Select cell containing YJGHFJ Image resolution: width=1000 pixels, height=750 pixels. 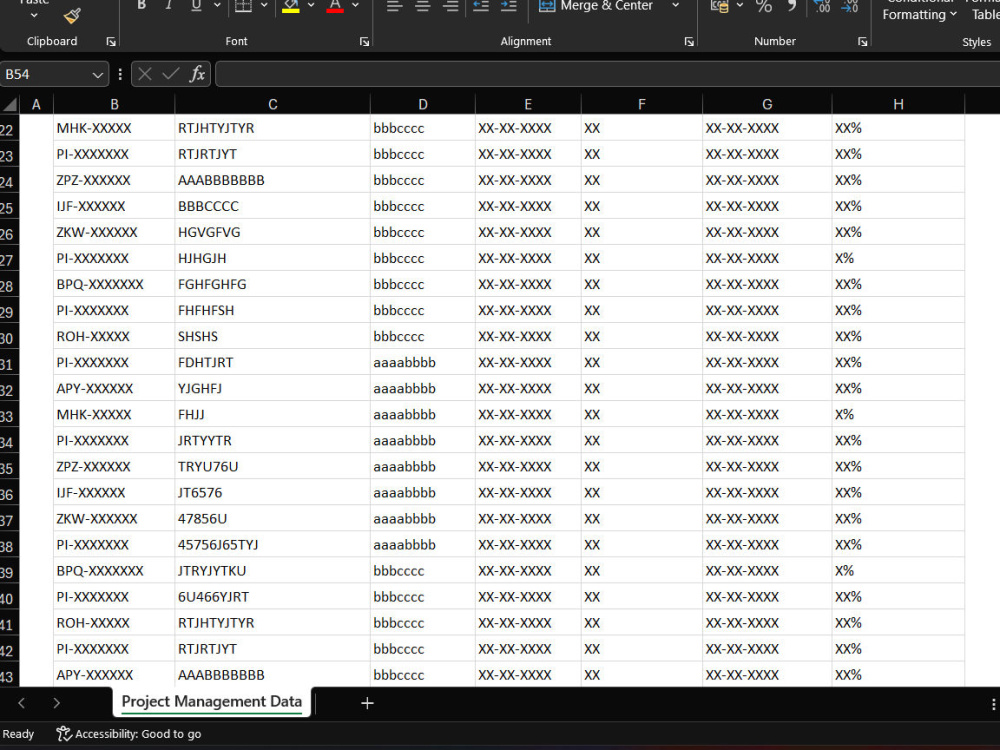[272, 388]
